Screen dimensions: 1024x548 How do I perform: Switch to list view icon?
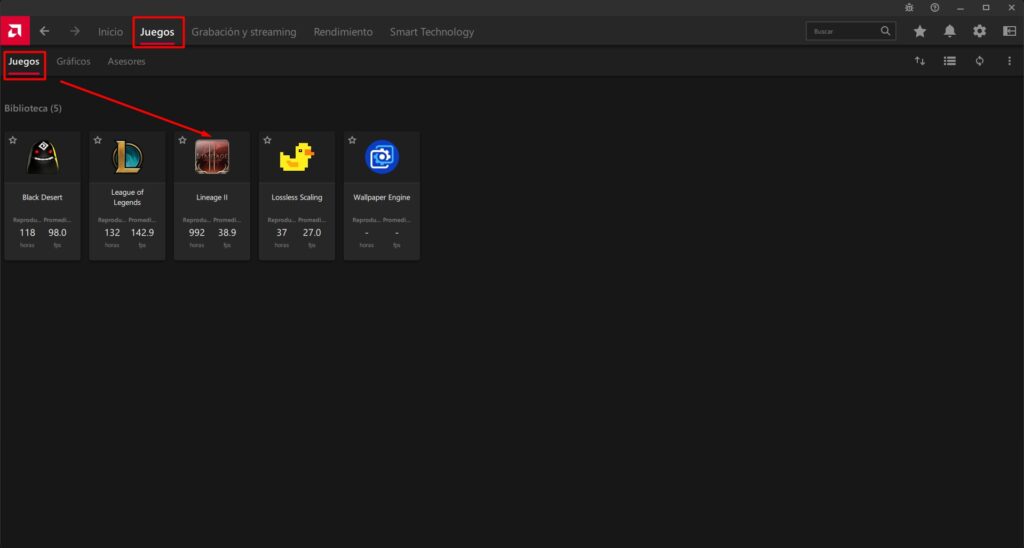tap(950, 61)
